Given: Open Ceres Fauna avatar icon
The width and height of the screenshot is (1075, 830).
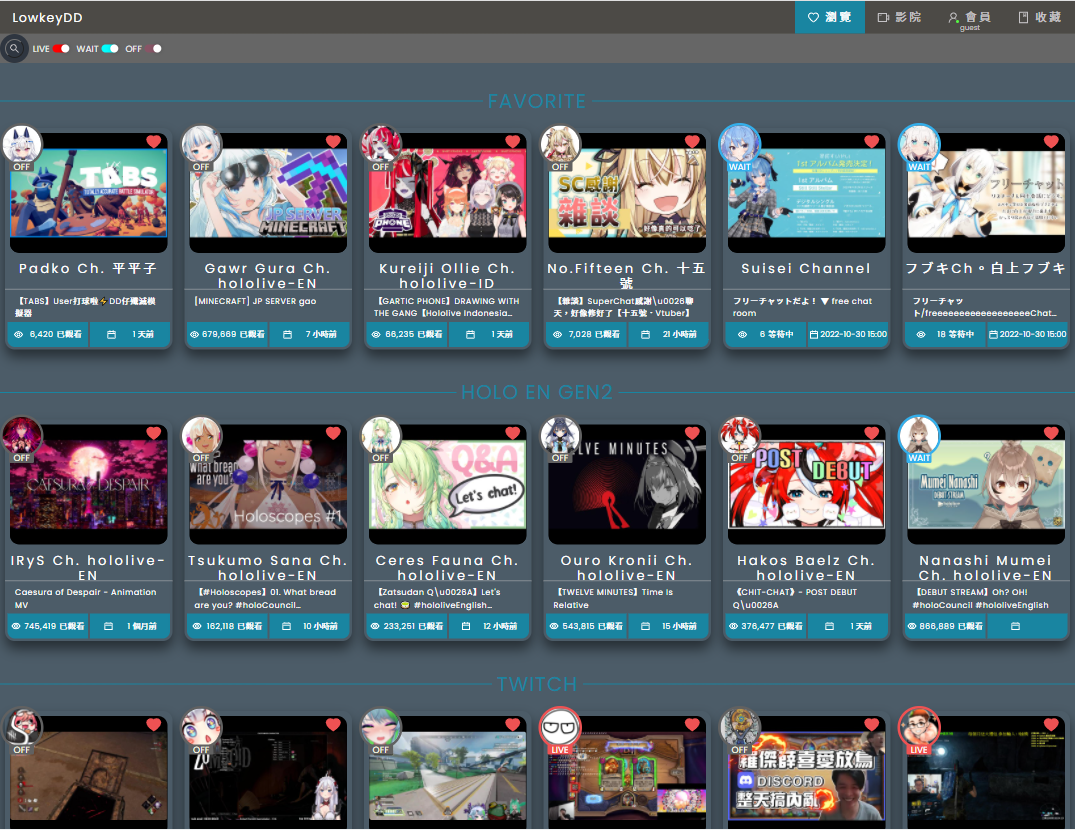Looking at the screenshot, I should coord(381,437).
